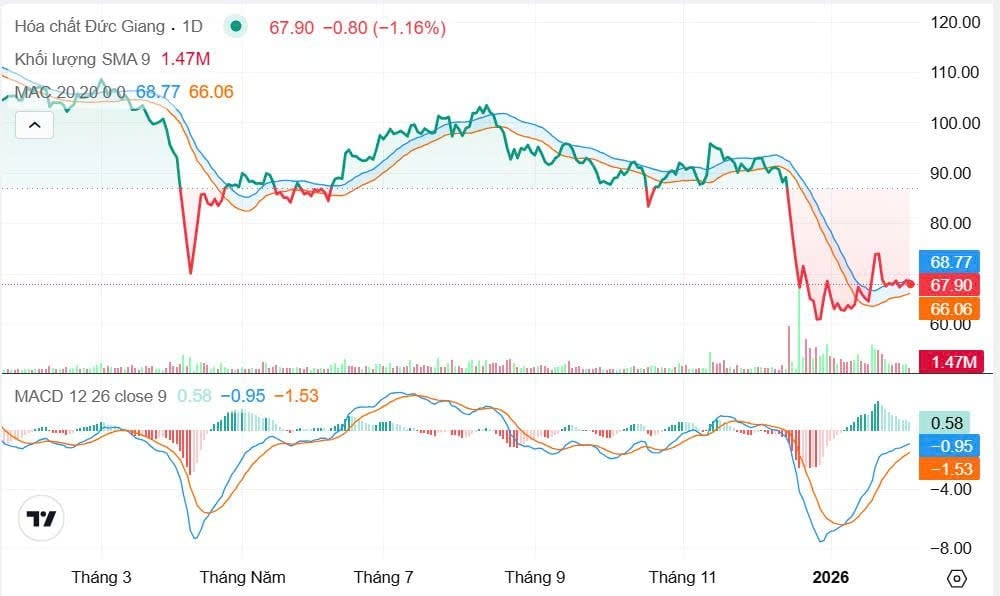The width and height of the screenshot is (1000, 596).
Task: Click the blue 68.77 price axis label
Action: [950, 262]
